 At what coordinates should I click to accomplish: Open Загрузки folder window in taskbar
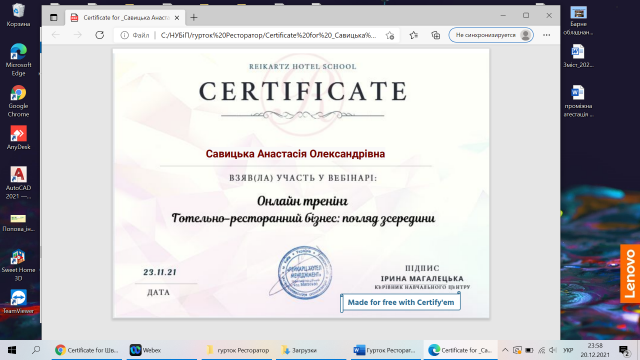tap(300, 350)
